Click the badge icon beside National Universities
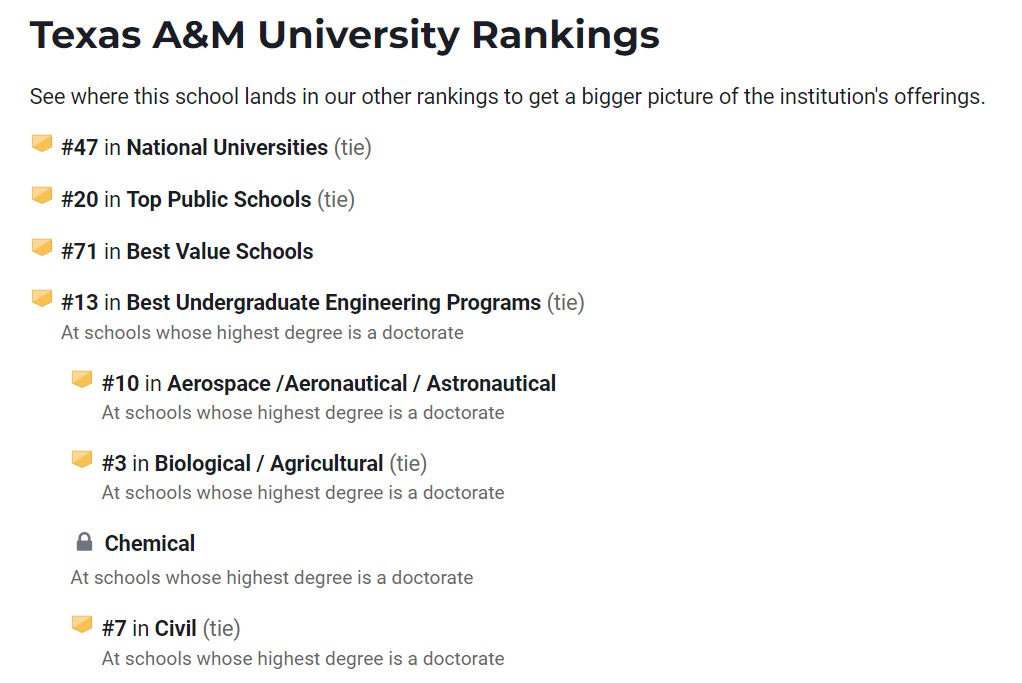1022x683 pixels. (41, 144)
